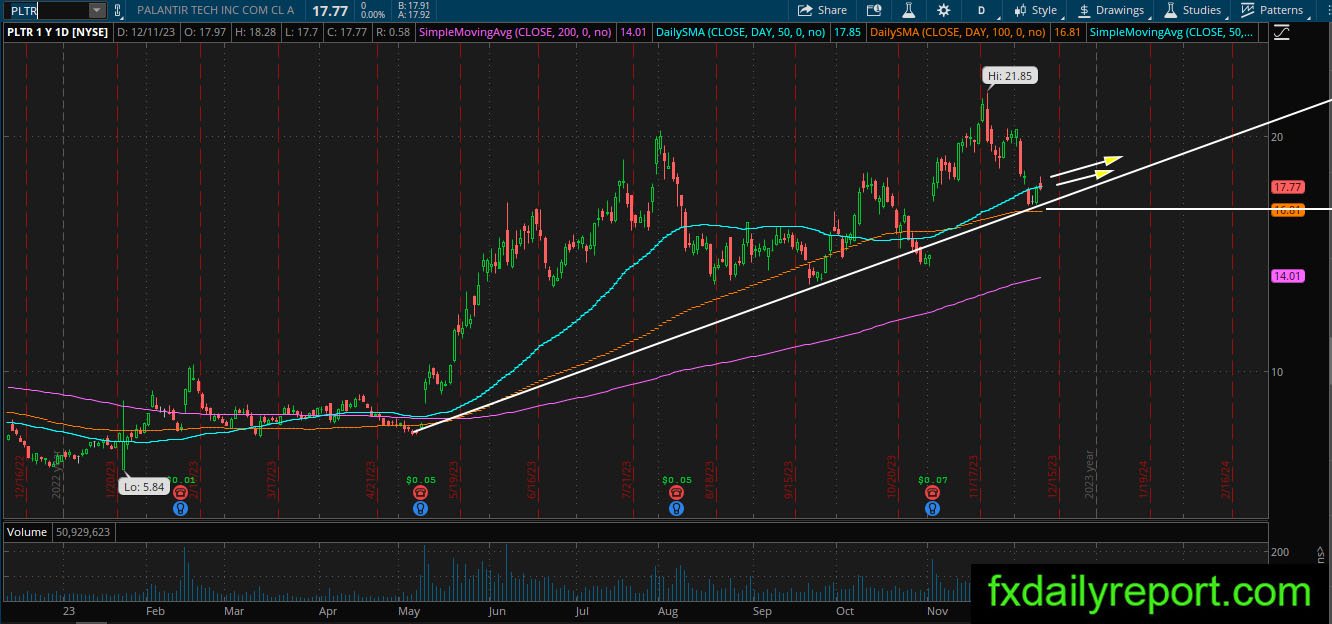
Task: Click the August blue lightbulb icon
Action: tap(677, 508)
